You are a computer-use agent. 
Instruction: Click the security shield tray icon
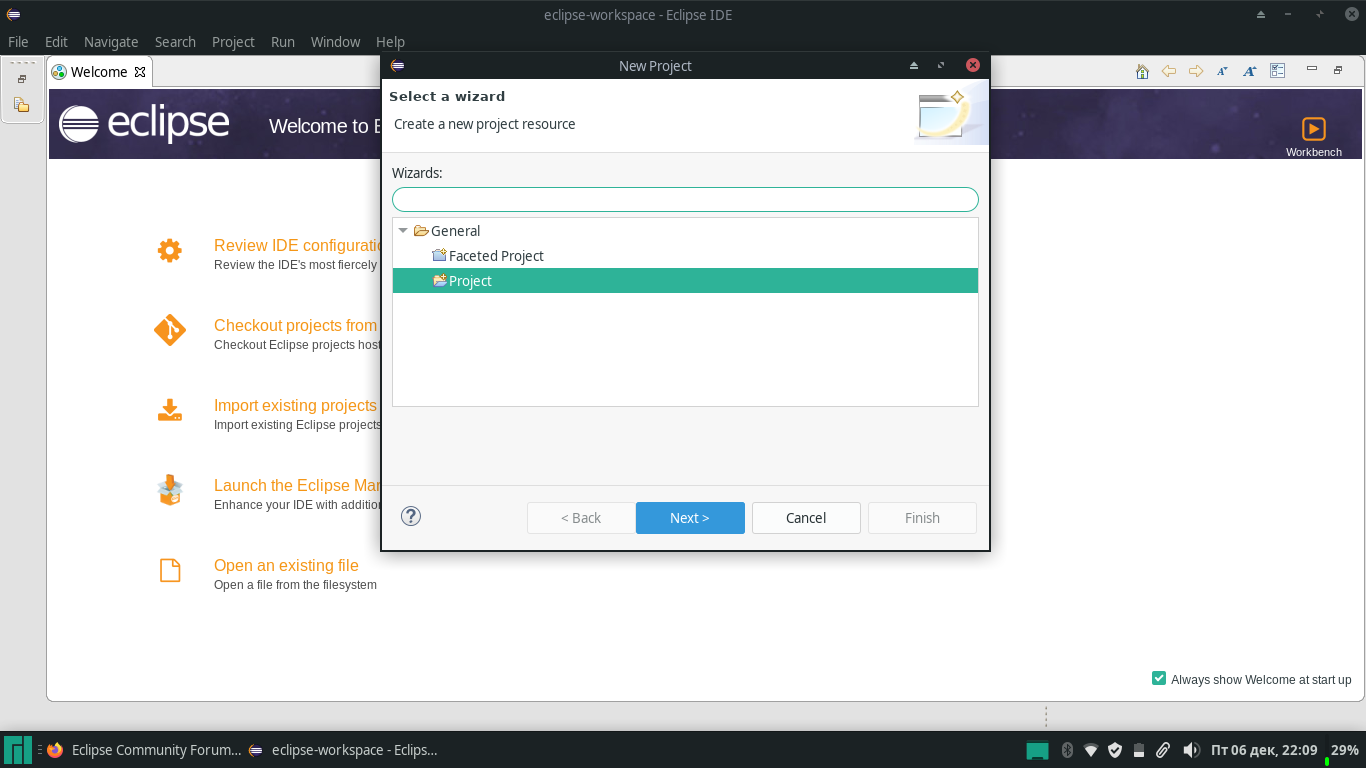pos(1115,750)
